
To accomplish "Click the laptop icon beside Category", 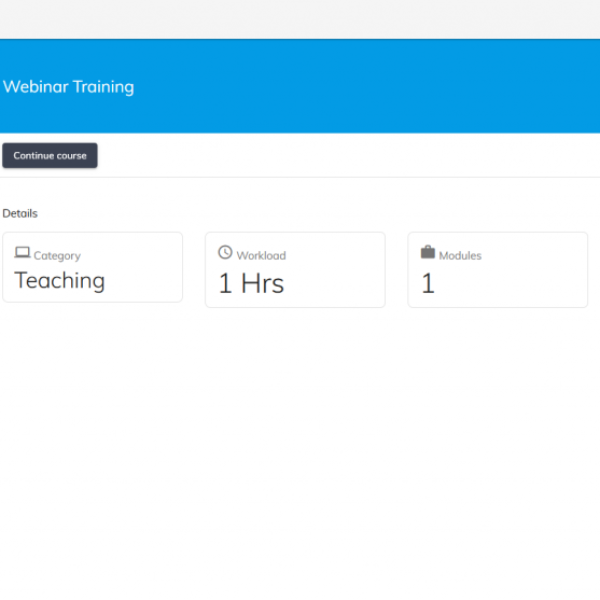I will click(x=22, y=254).
